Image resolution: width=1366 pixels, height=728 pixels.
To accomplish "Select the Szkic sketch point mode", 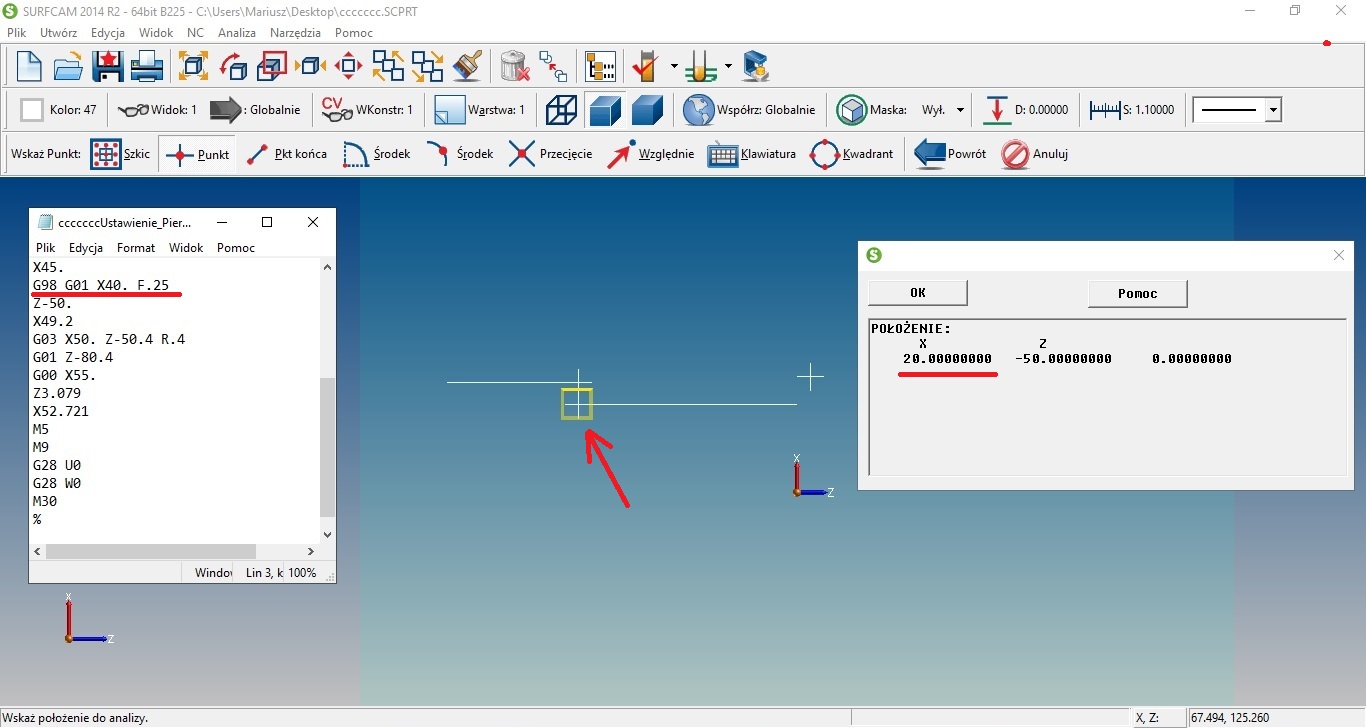I will point(120,154).
